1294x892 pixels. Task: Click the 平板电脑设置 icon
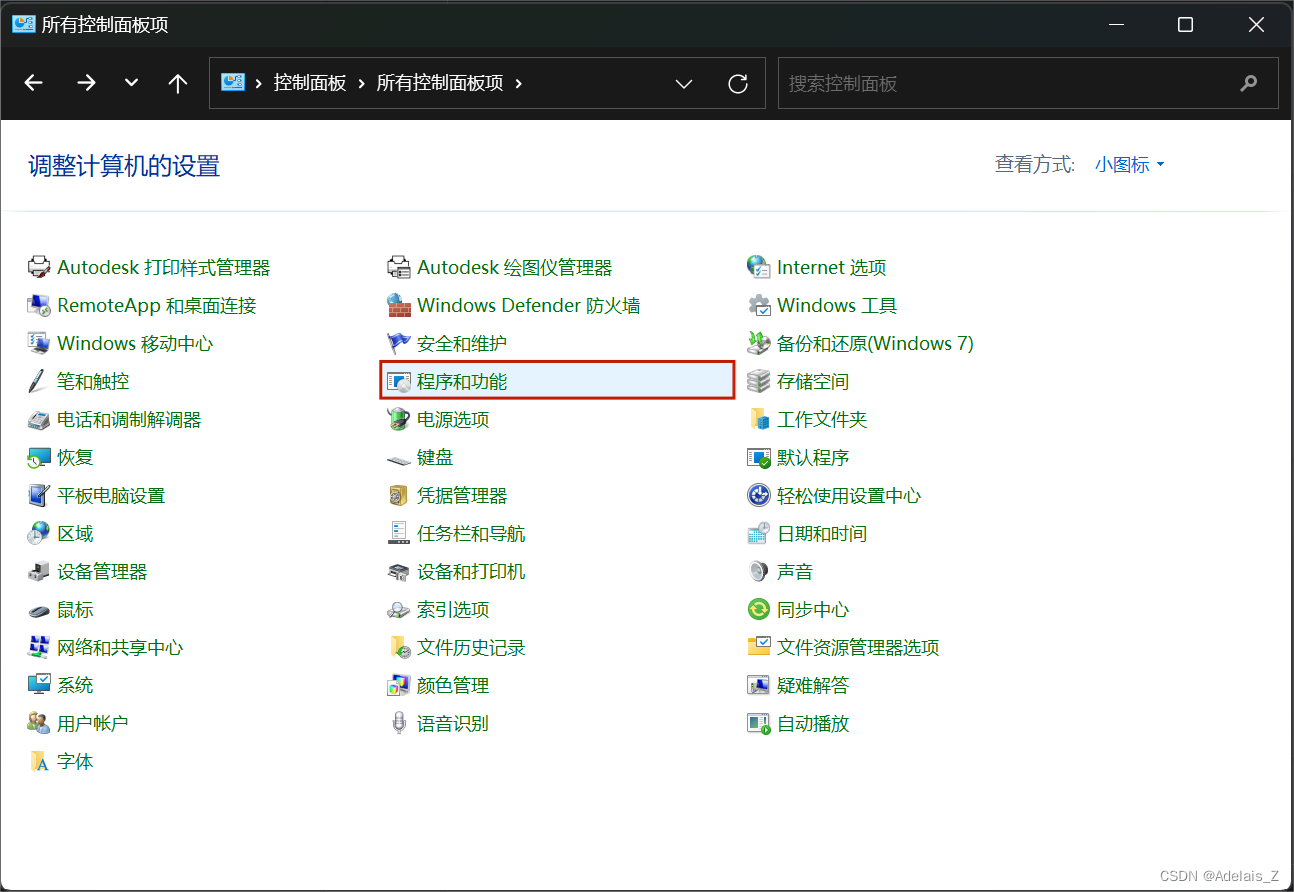pyautogui.click(x=39, y=495)
